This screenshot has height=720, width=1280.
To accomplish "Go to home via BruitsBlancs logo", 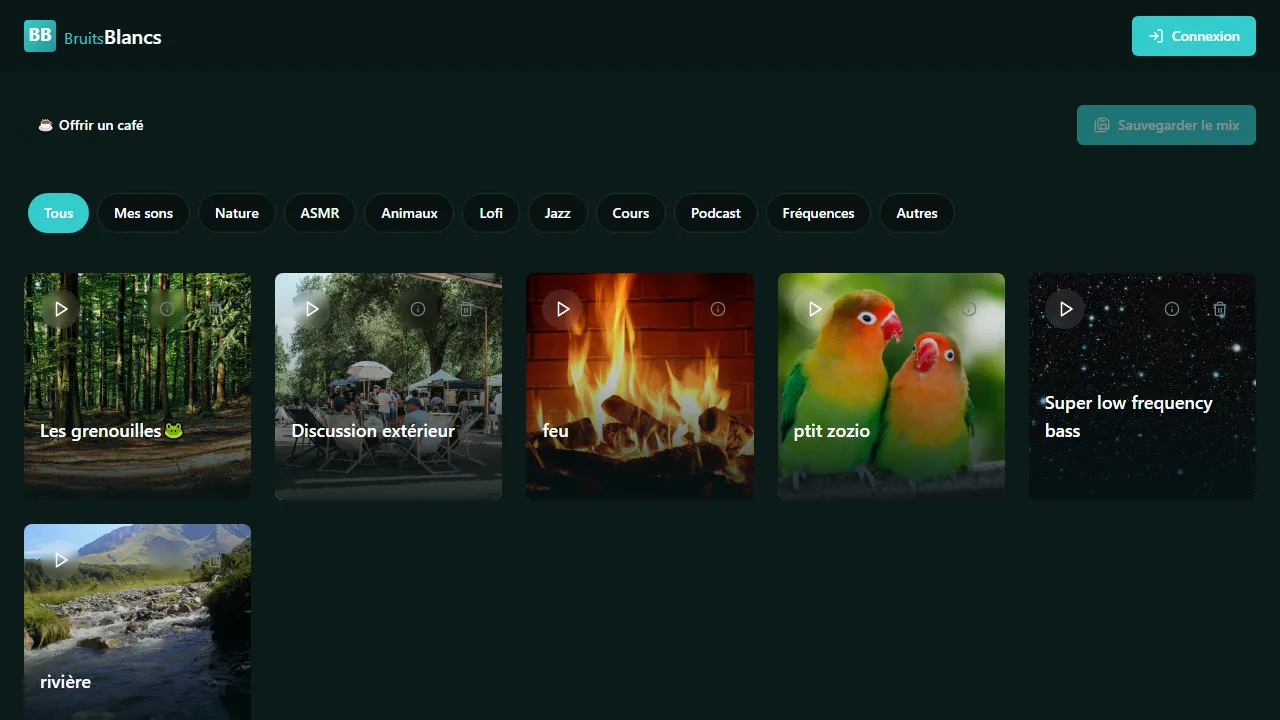I will click(x=93, y=37).
